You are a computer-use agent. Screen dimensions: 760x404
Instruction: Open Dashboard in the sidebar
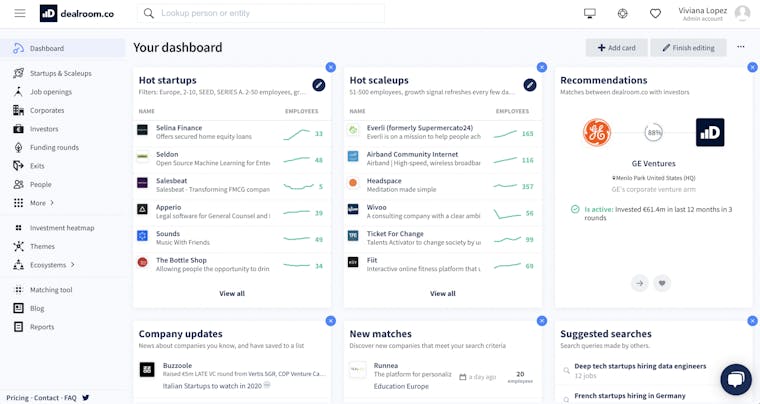pos(63,48)
